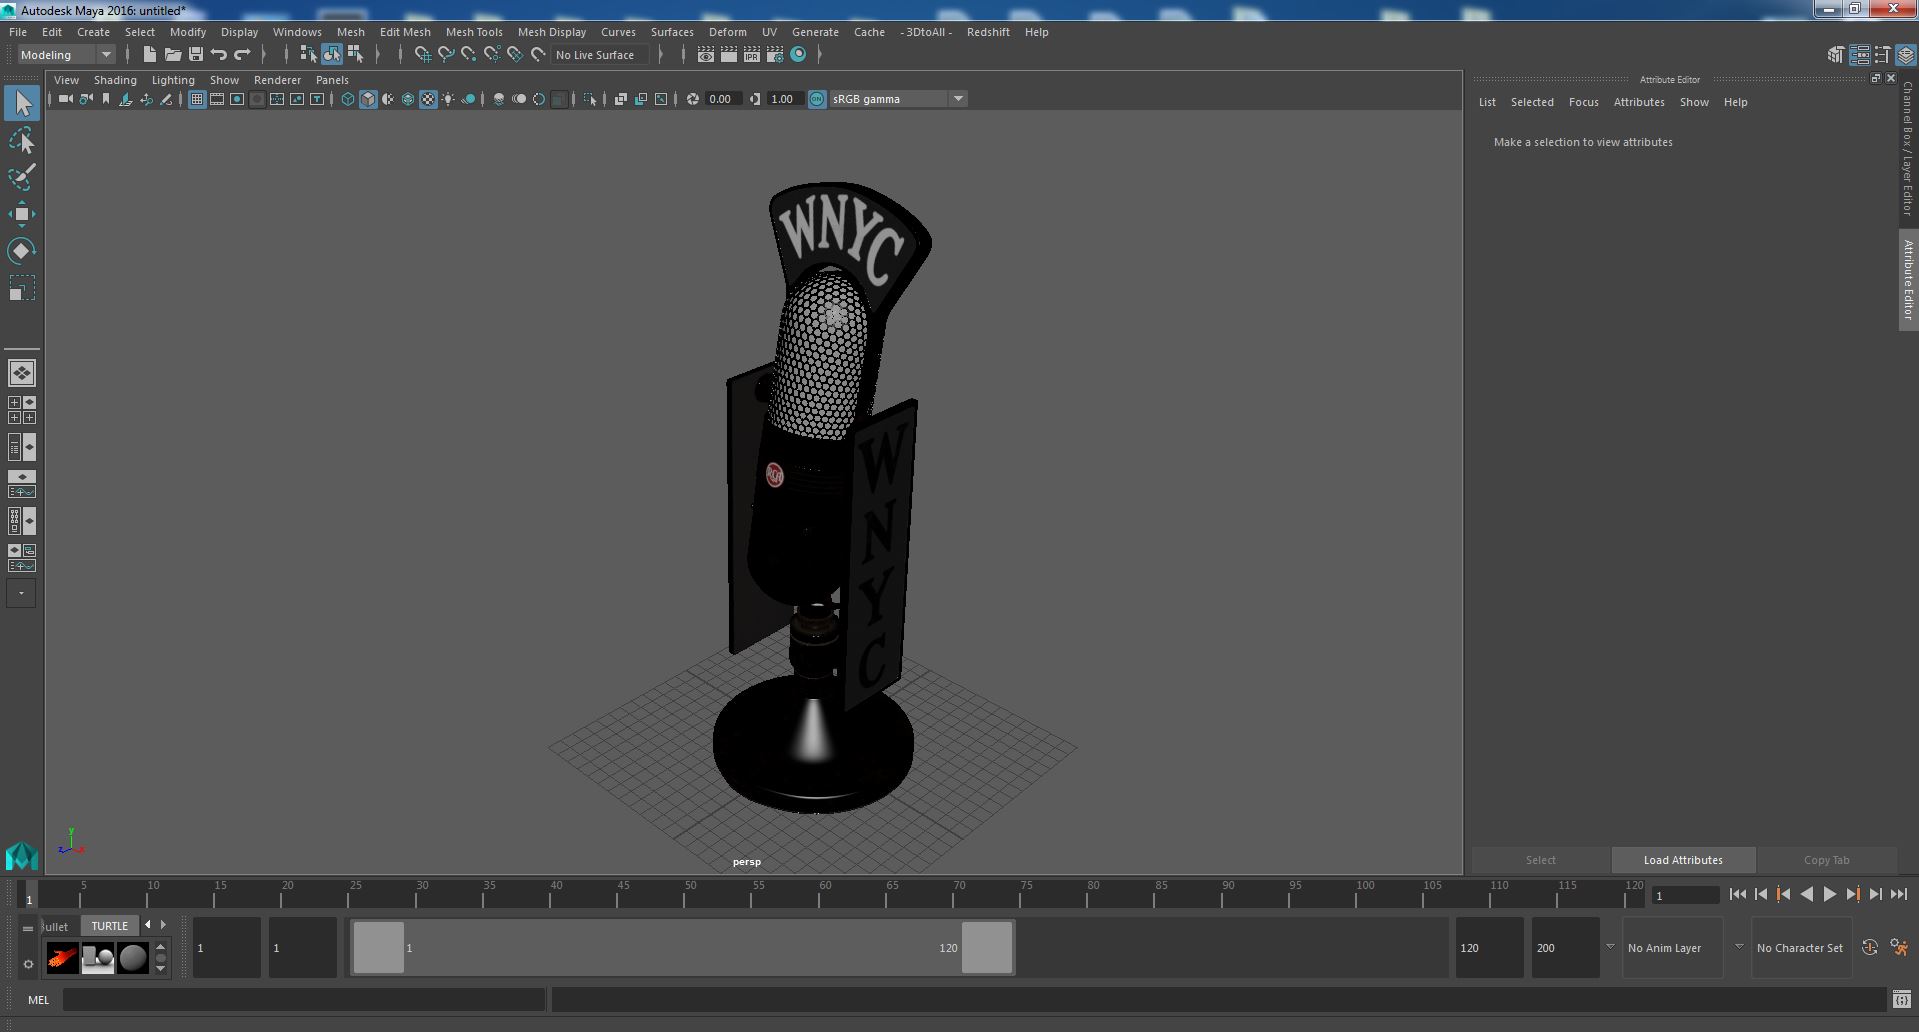
Task: Open Attribute Editor Focus menu
Action: (1583, 102)
